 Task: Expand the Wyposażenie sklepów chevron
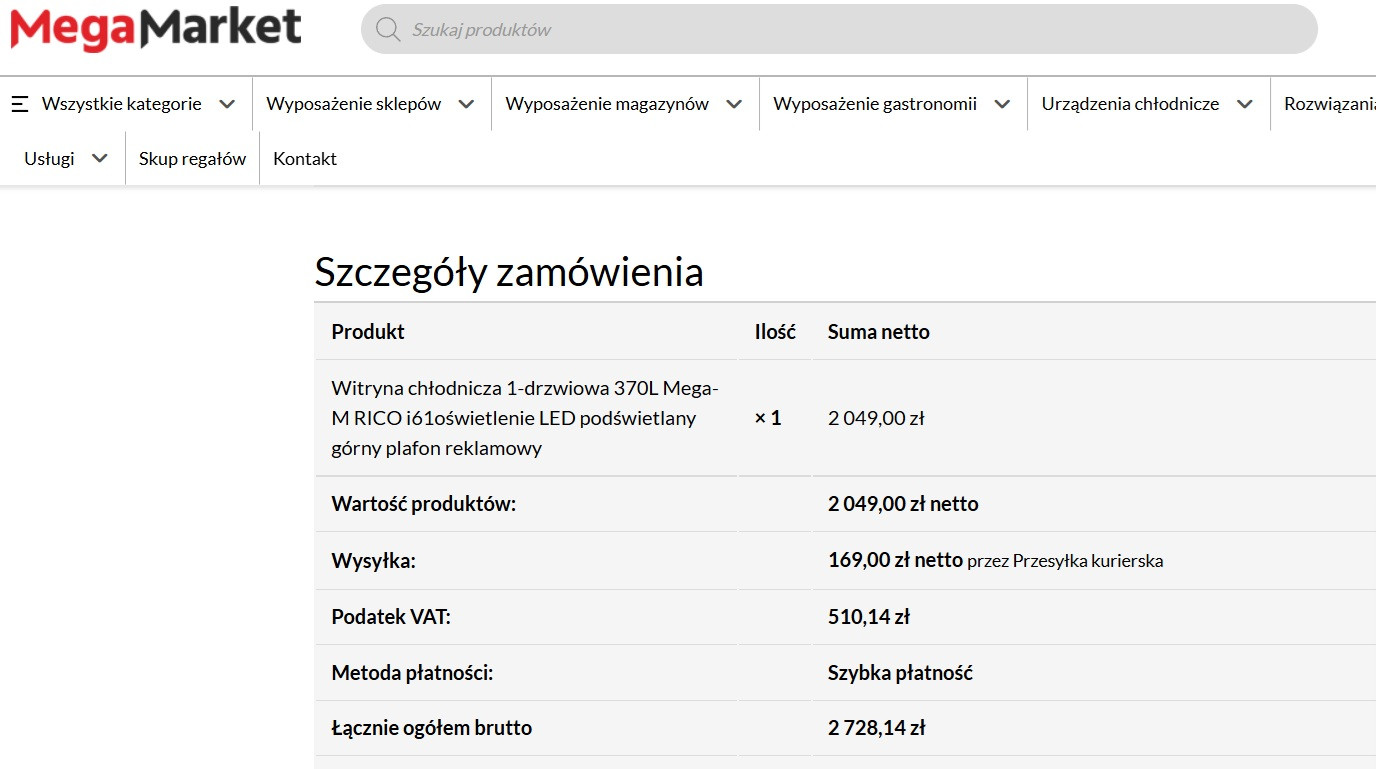(466, 104)
